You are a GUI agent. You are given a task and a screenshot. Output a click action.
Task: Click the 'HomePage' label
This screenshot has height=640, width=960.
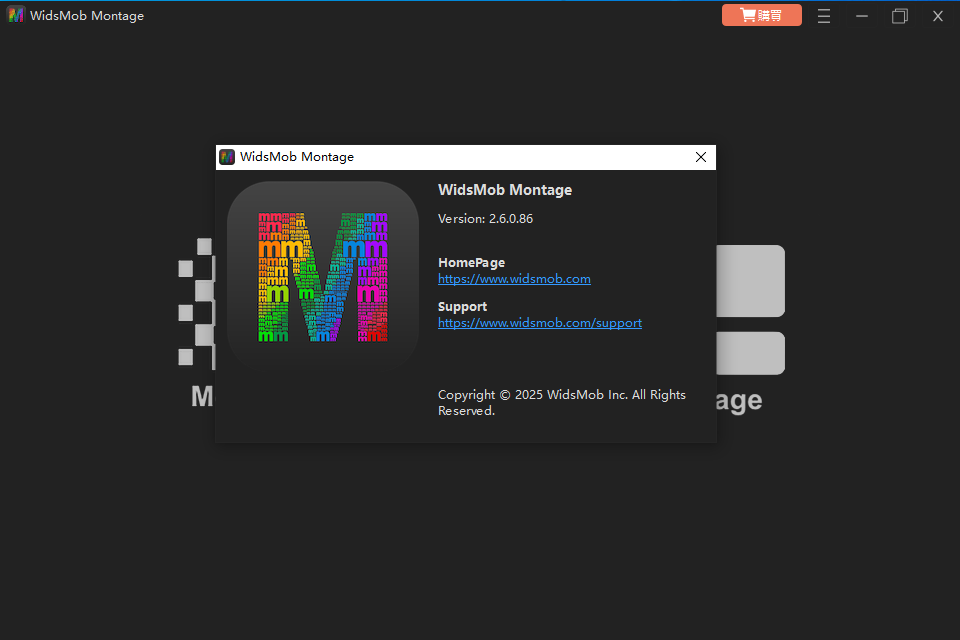click(471, 263)
